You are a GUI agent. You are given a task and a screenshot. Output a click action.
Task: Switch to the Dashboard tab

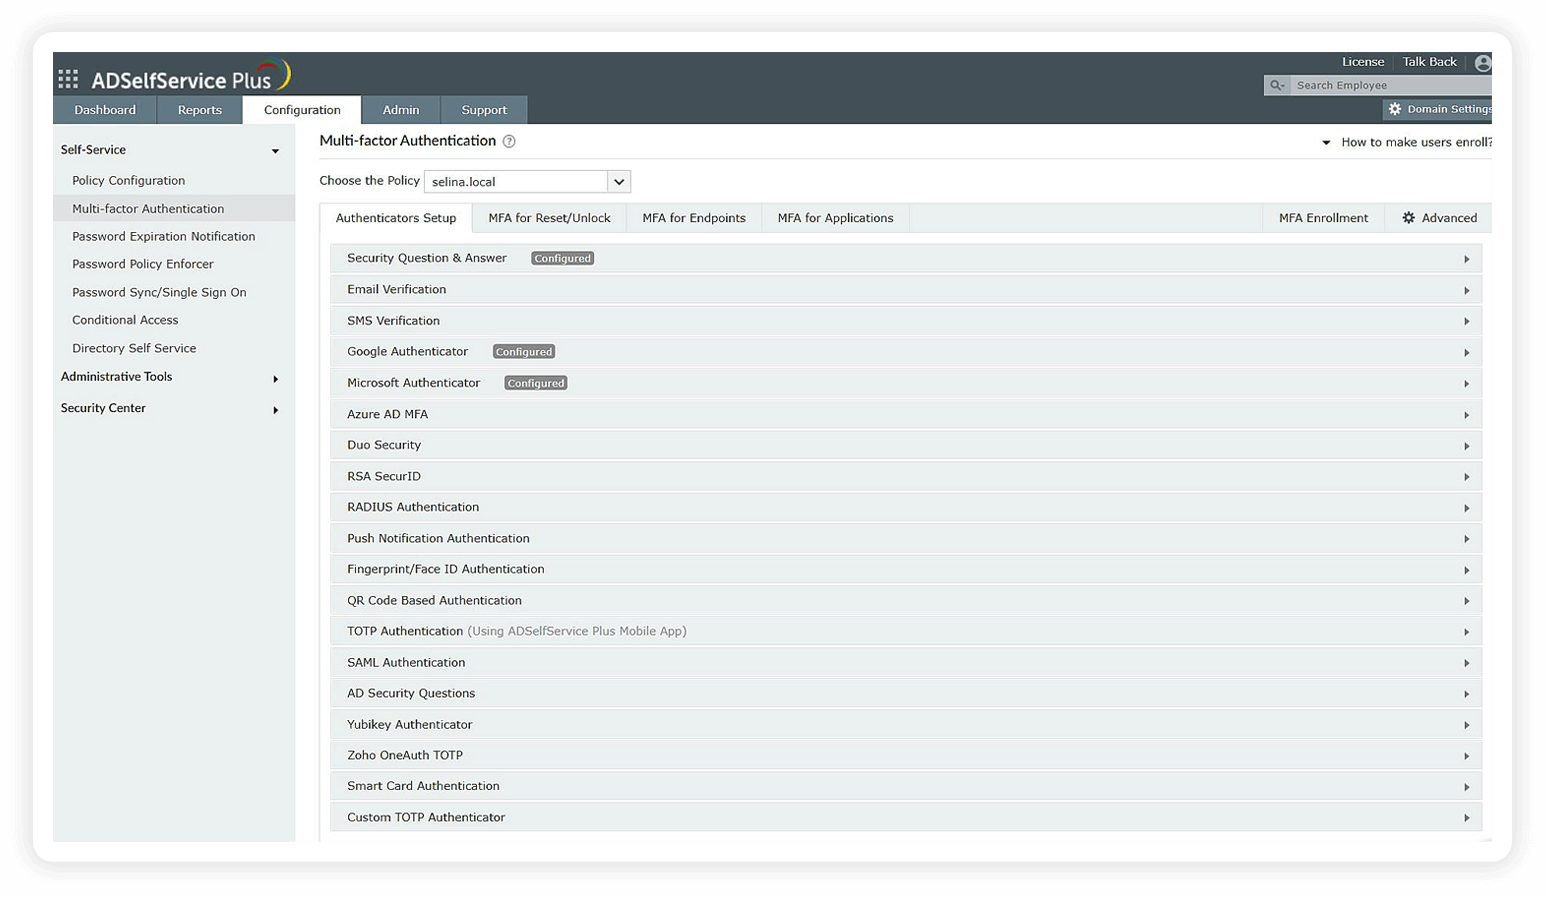105,110
